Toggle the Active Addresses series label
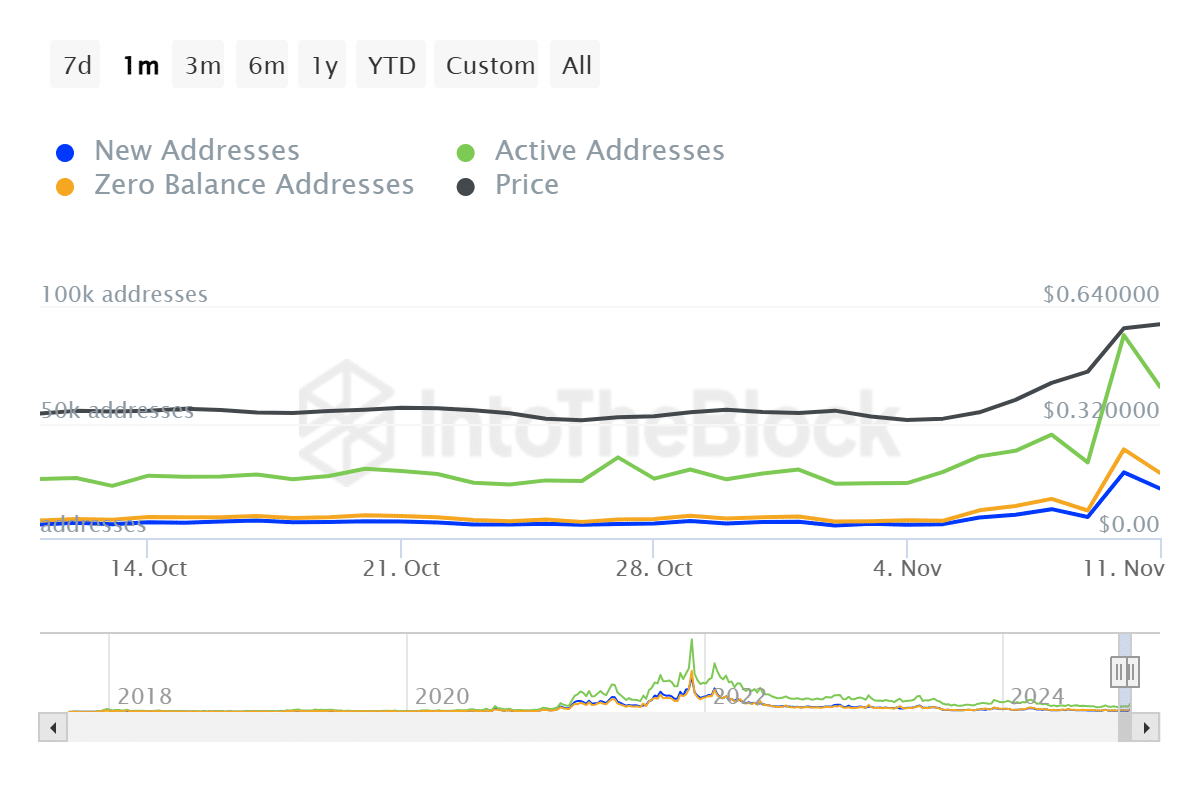Viewport: 1200px width, 800px height. coord(609,151)
